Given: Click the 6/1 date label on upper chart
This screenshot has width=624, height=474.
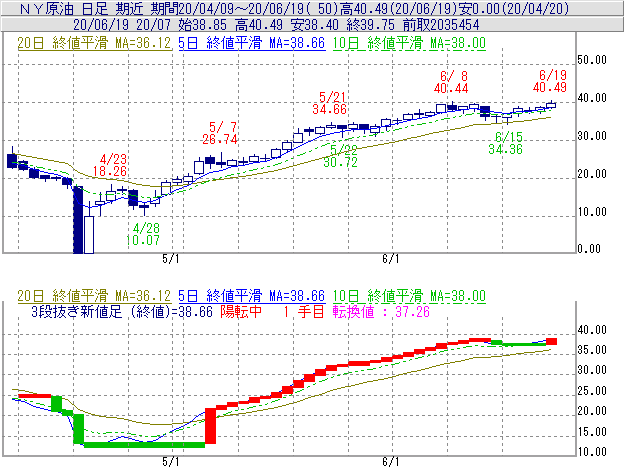Looking at the screenshot, I should pos(391,259).
